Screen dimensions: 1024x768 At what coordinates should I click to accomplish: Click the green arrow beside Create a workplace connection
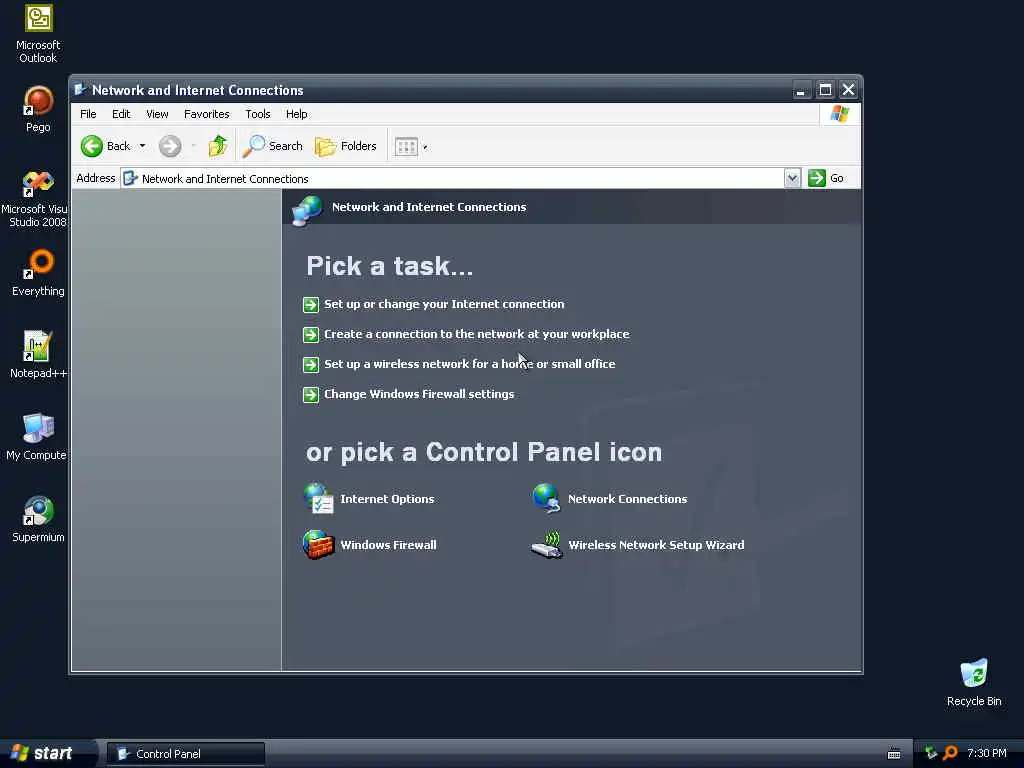pos(311,334)
